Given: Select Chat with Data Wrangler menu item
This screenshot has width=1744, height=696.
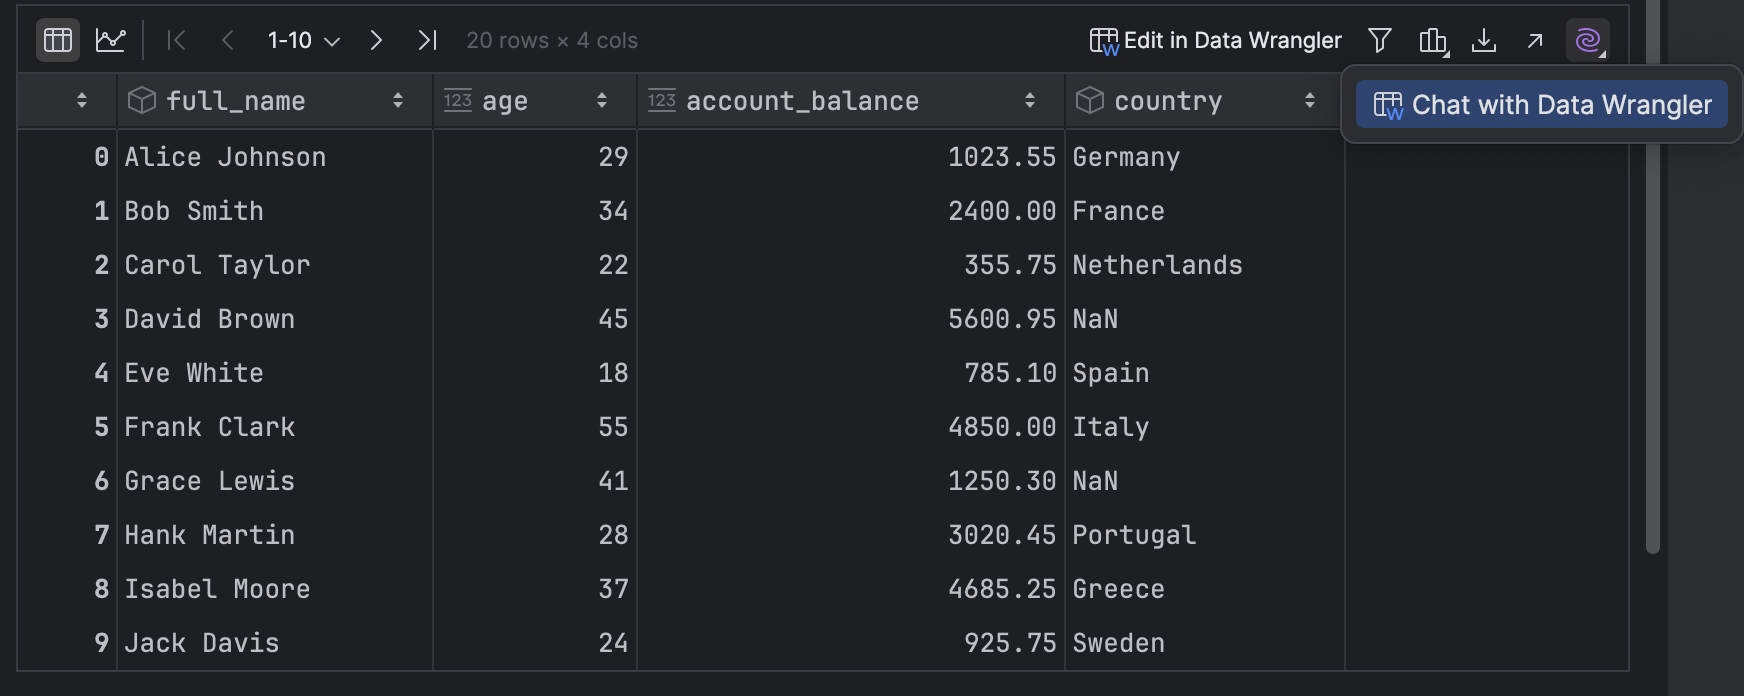Looking at the screenshot, I should pos(1542,105).
